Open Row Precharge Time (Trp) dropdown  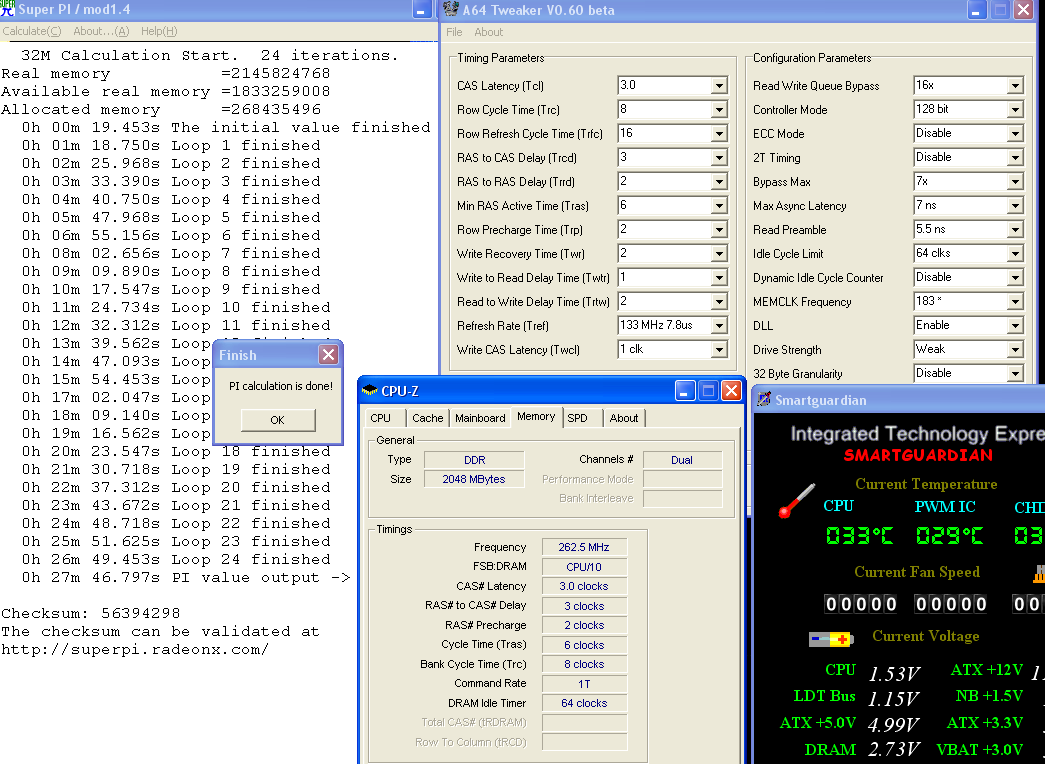point(719,230)
